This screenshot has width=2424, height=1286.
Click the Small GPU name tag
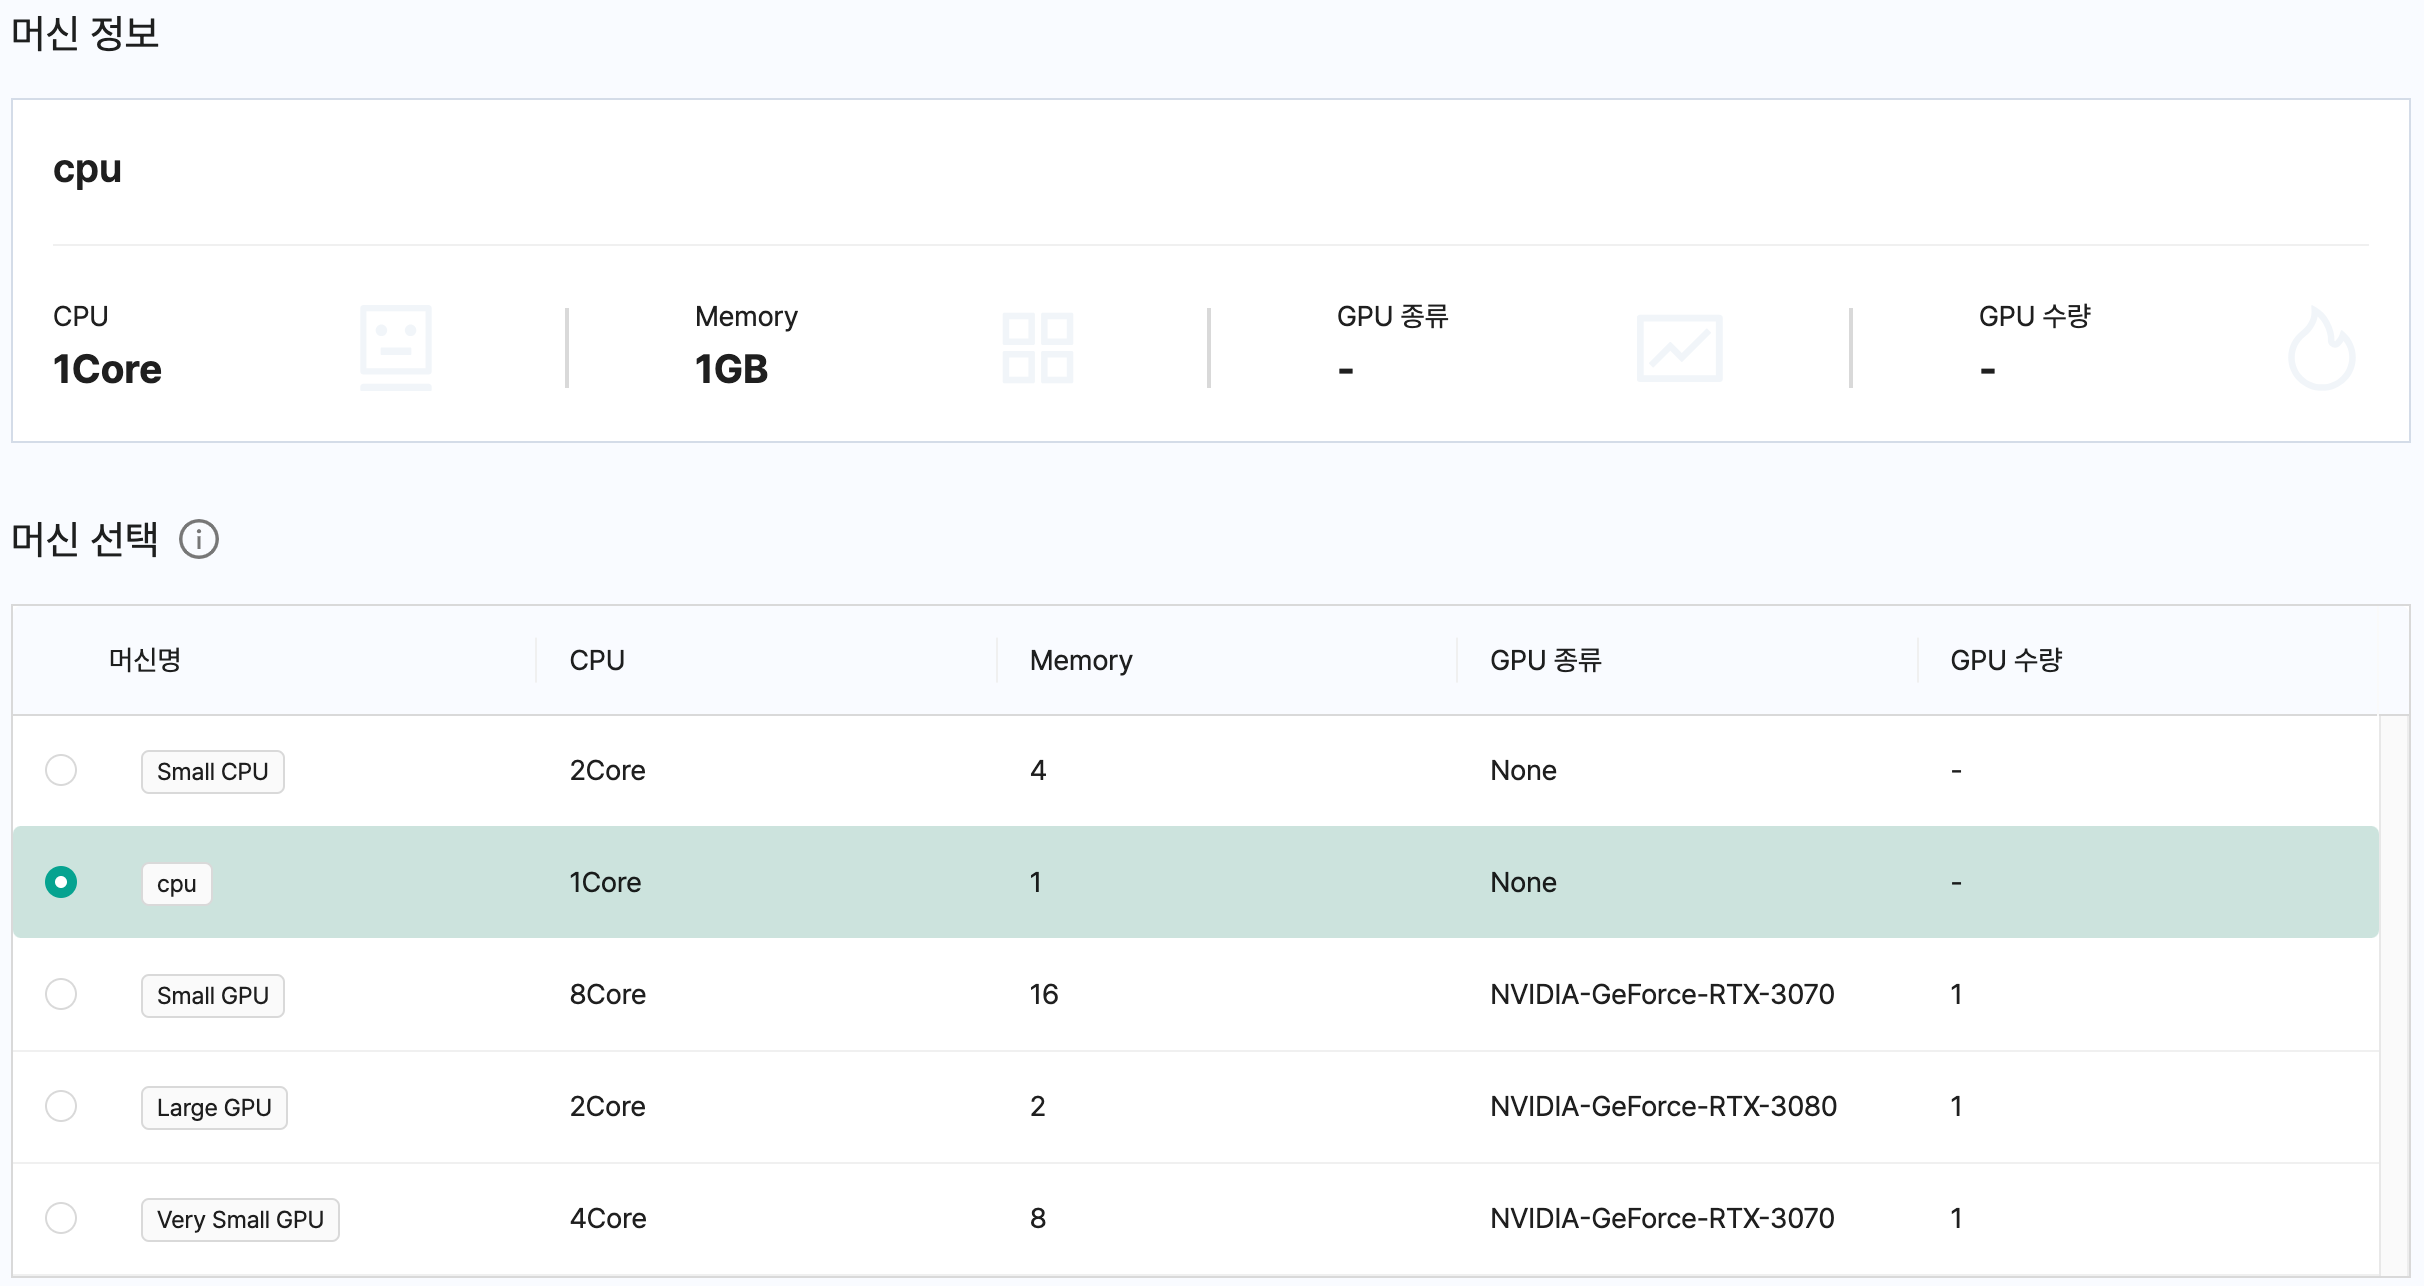pyautogui.click(x=212, y=996)
